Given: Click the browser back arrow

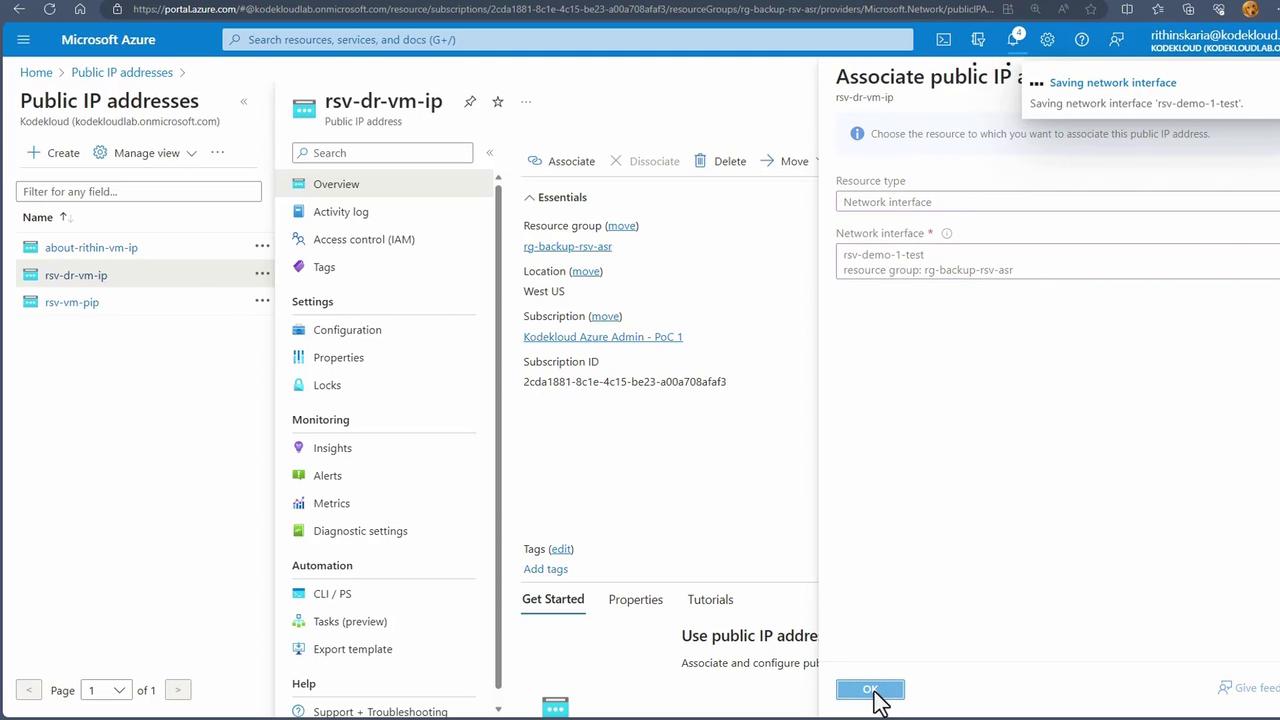Looking at the screenshot, I should pos(19,9).
